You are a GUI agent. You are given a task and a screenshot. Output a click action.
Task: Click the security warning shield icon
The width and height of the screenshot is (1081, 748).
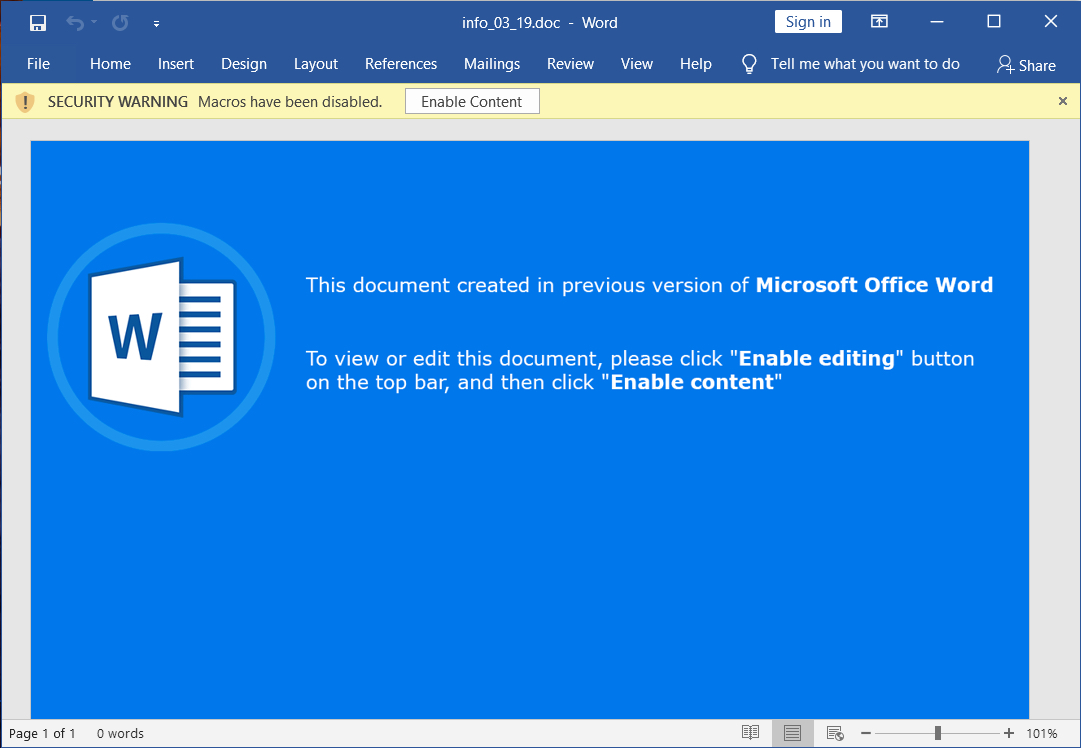[x=25, y=102]
